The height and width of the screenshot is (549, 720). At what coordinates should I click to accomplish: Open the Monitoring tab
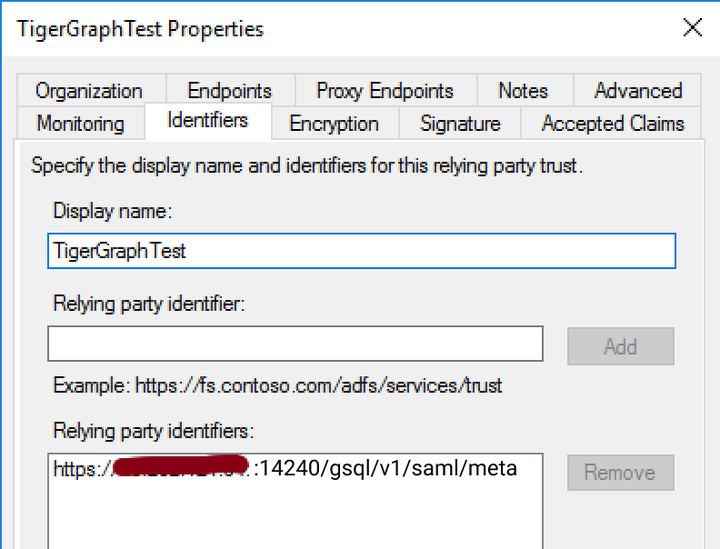click(81, 123)
